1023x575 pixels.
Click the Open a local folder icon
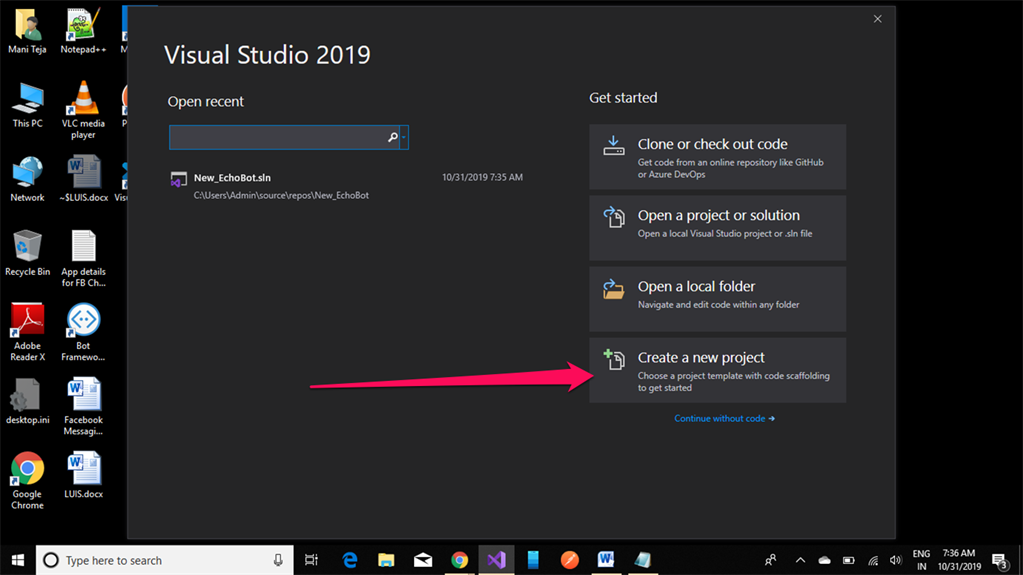614,289
